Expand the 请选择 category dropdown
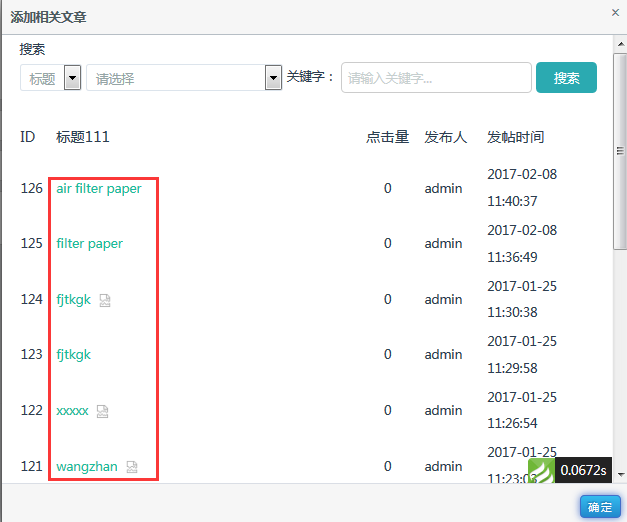627x522 pixels. coord(184,78)
